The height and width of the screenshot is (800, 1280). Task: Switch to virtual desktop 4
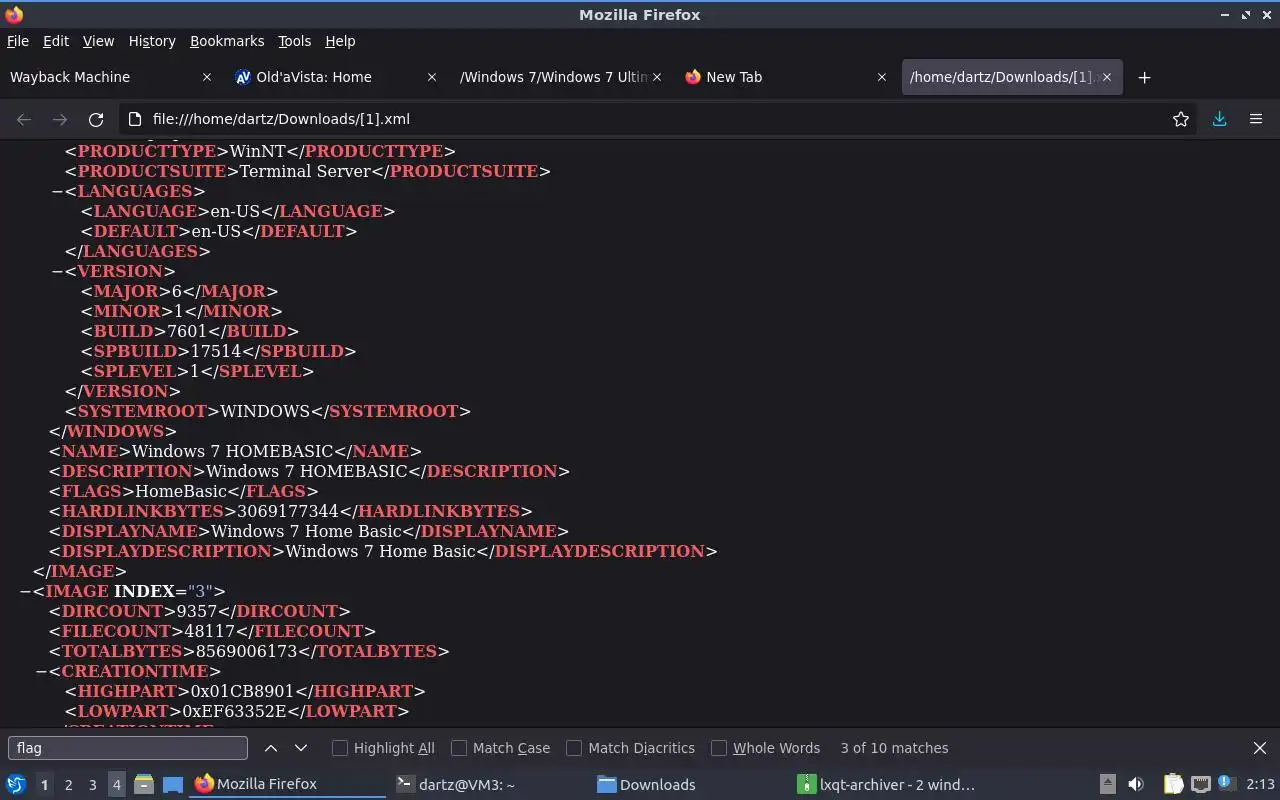pyautogui.click(x=116, y=785)
